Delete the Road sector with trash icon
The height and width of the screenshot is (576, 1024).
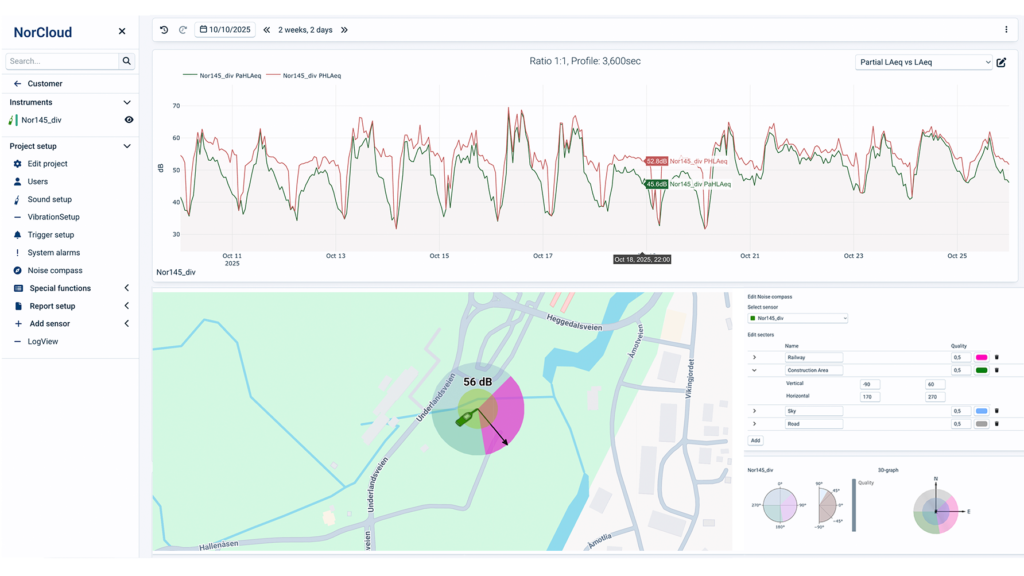[x=996, y=424]
